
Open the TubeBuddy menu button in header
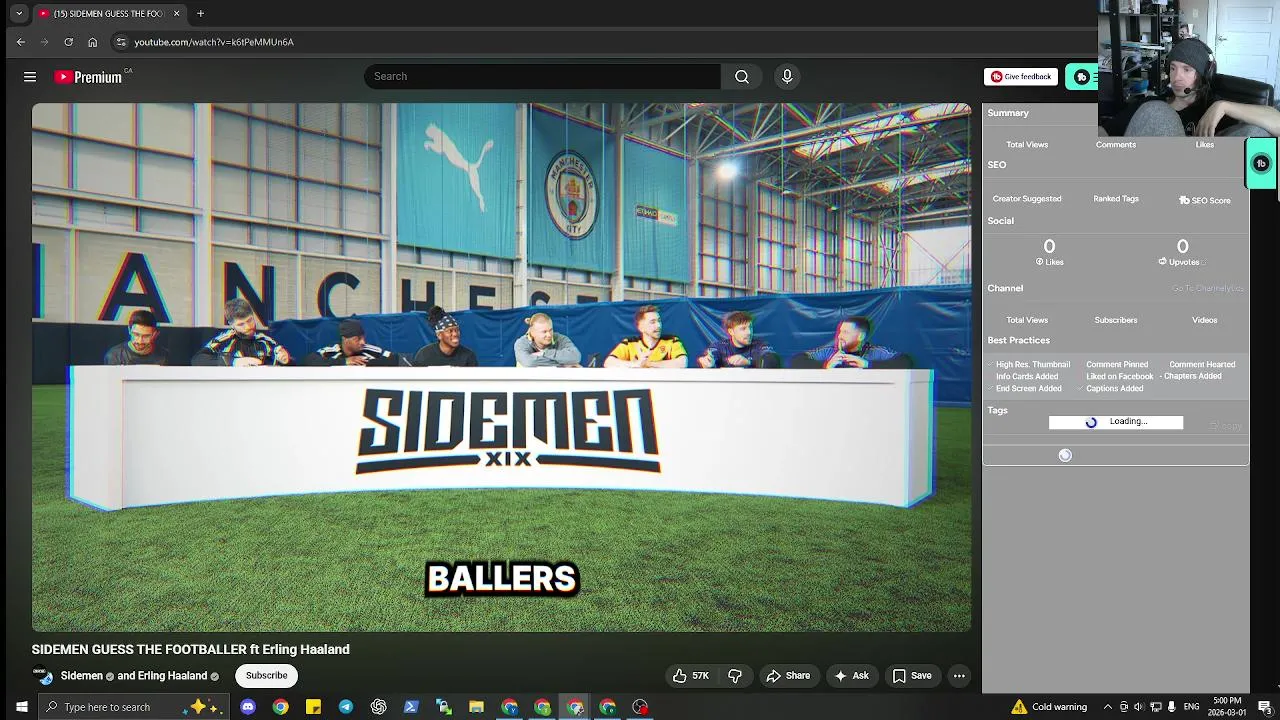tap(1081, 77)
